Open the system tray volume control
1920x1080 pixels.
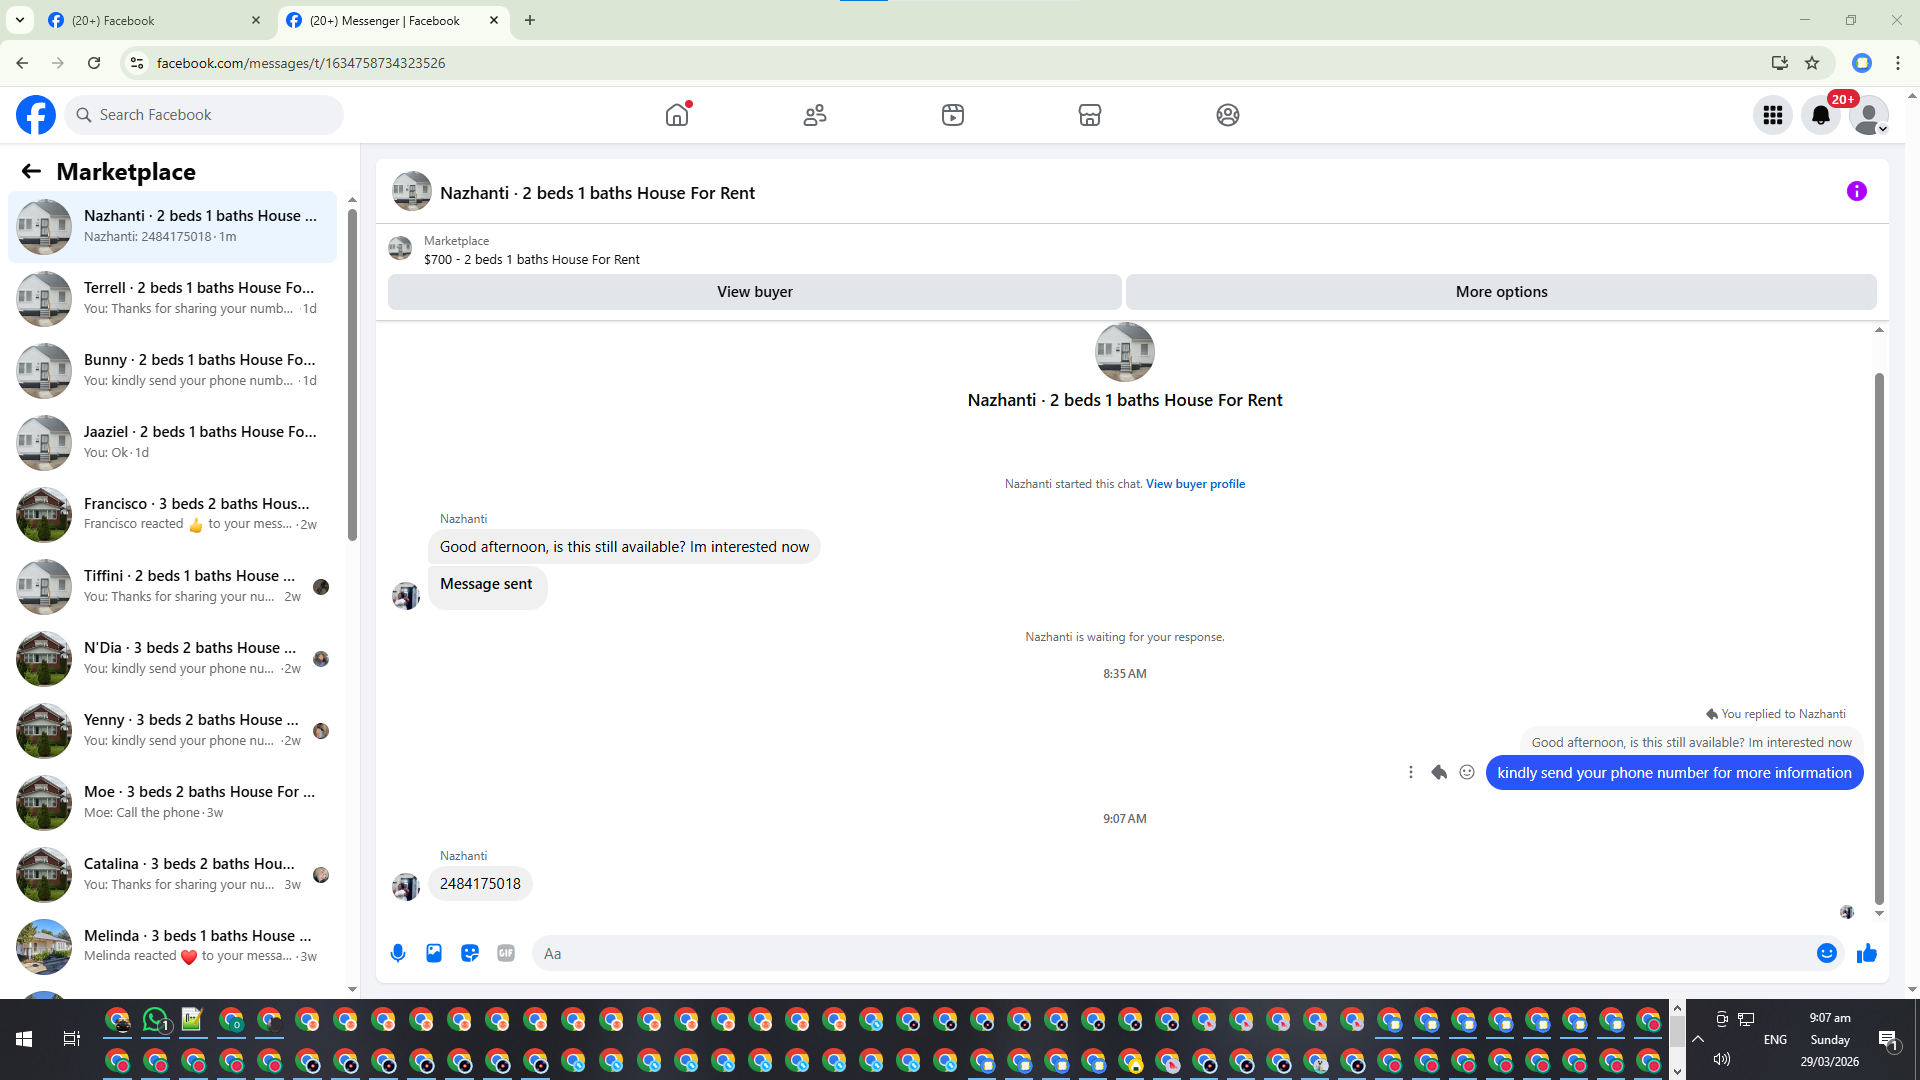1722,1059
